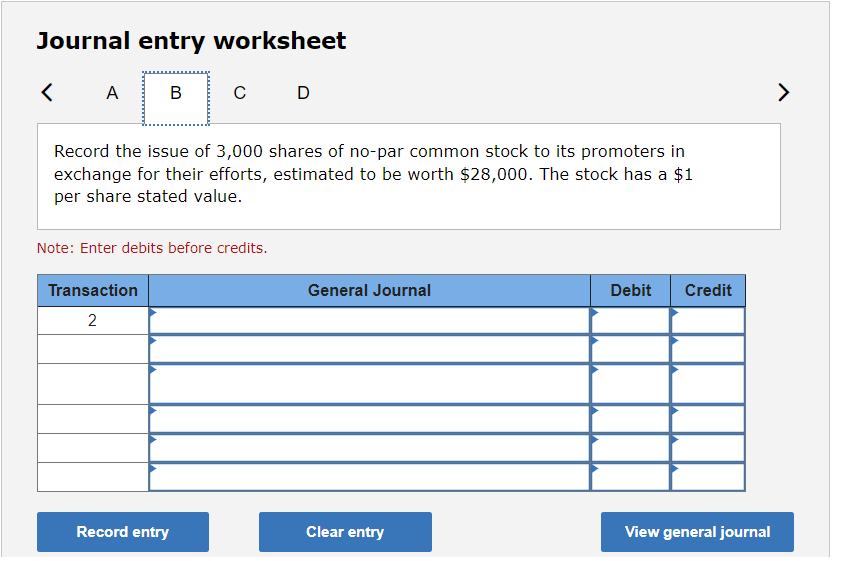Open tab D
The width and height of the screenshot is (865, 561).
[303, 93]
